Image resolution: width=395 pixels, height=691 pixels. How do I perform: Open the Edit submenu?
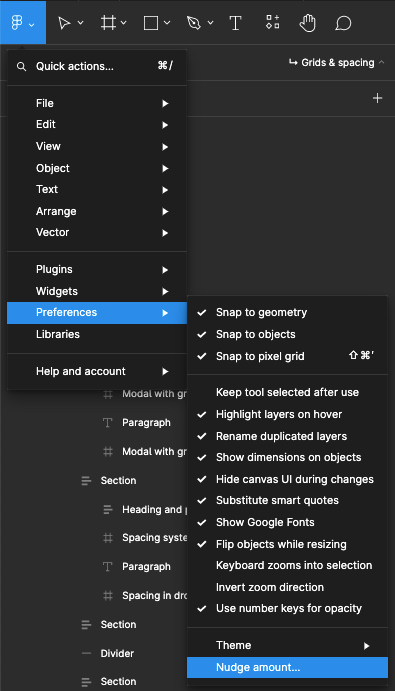97,125
